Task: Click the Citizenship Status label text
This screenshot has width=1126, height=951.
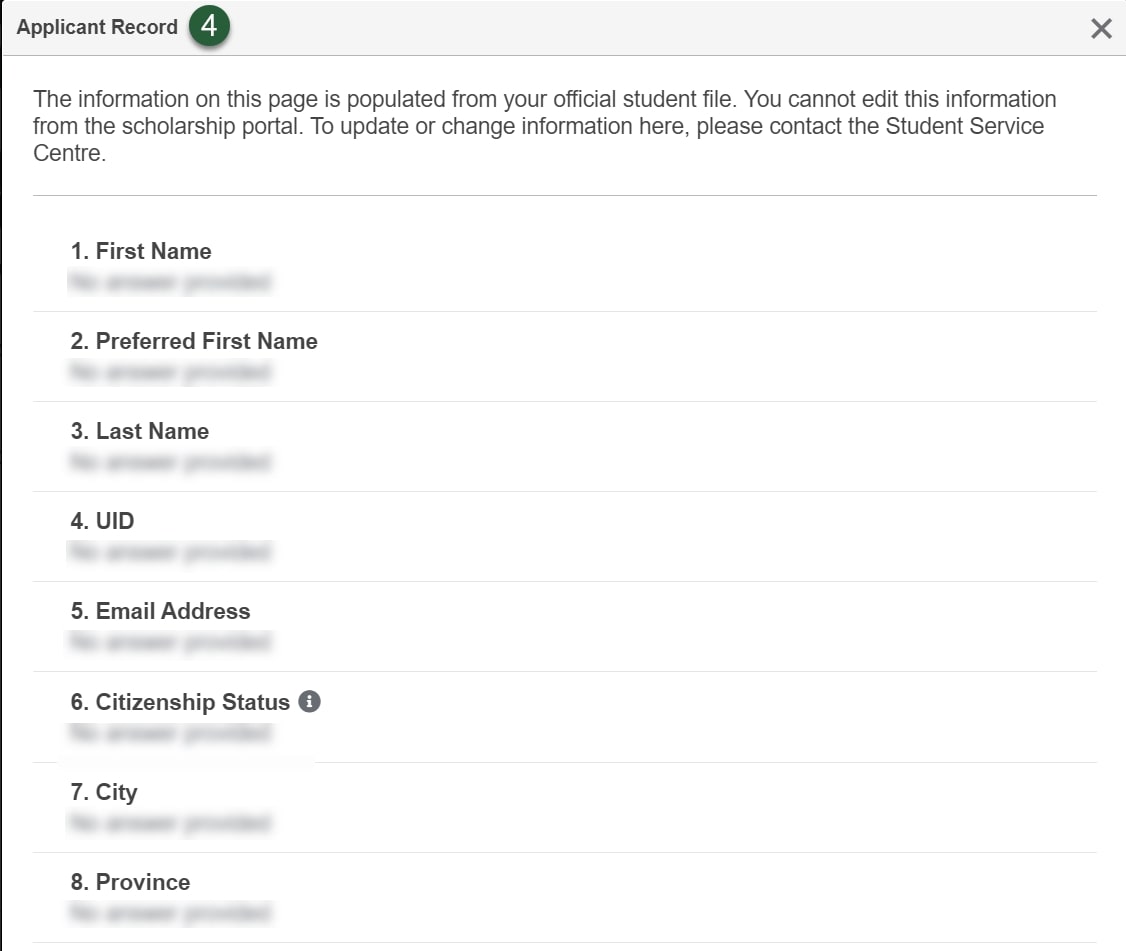Action: click(180, 701)
